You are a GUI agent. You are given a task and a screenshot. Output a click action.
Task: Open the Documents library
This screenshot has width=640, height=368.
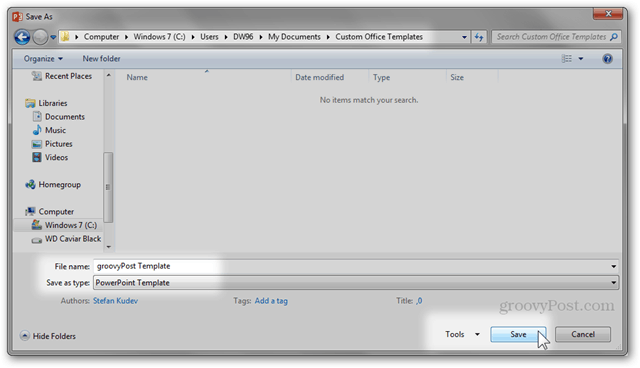coord(59,117)
